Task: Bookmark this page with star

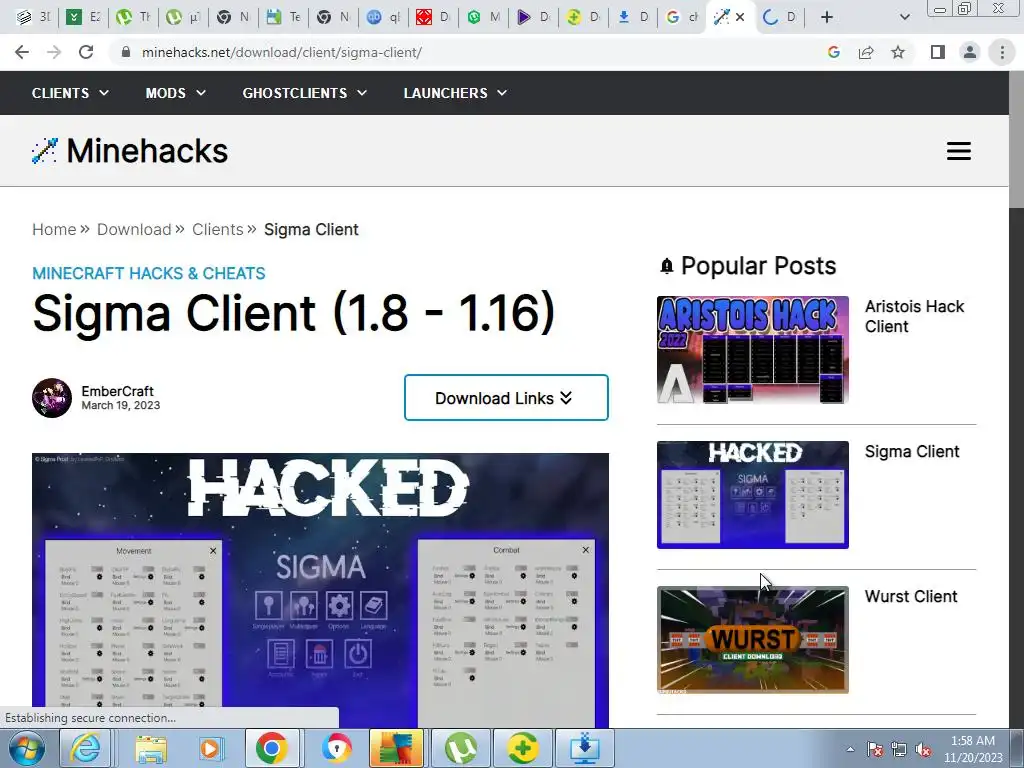Action: [898, 52]
